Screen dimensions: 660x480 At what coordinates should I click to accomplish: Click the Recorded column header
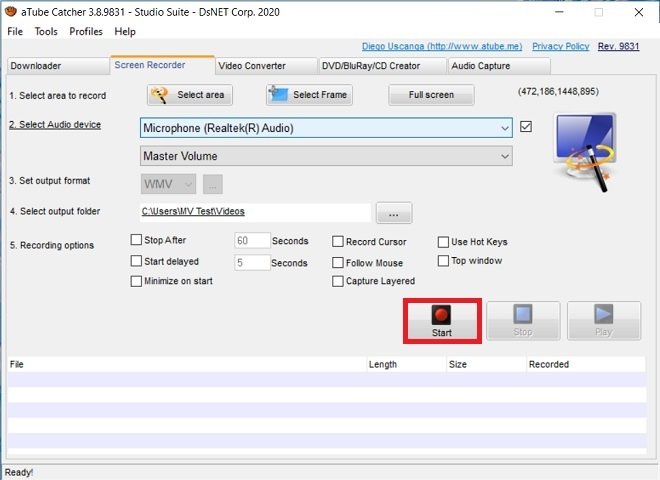[x=586, y=364]
